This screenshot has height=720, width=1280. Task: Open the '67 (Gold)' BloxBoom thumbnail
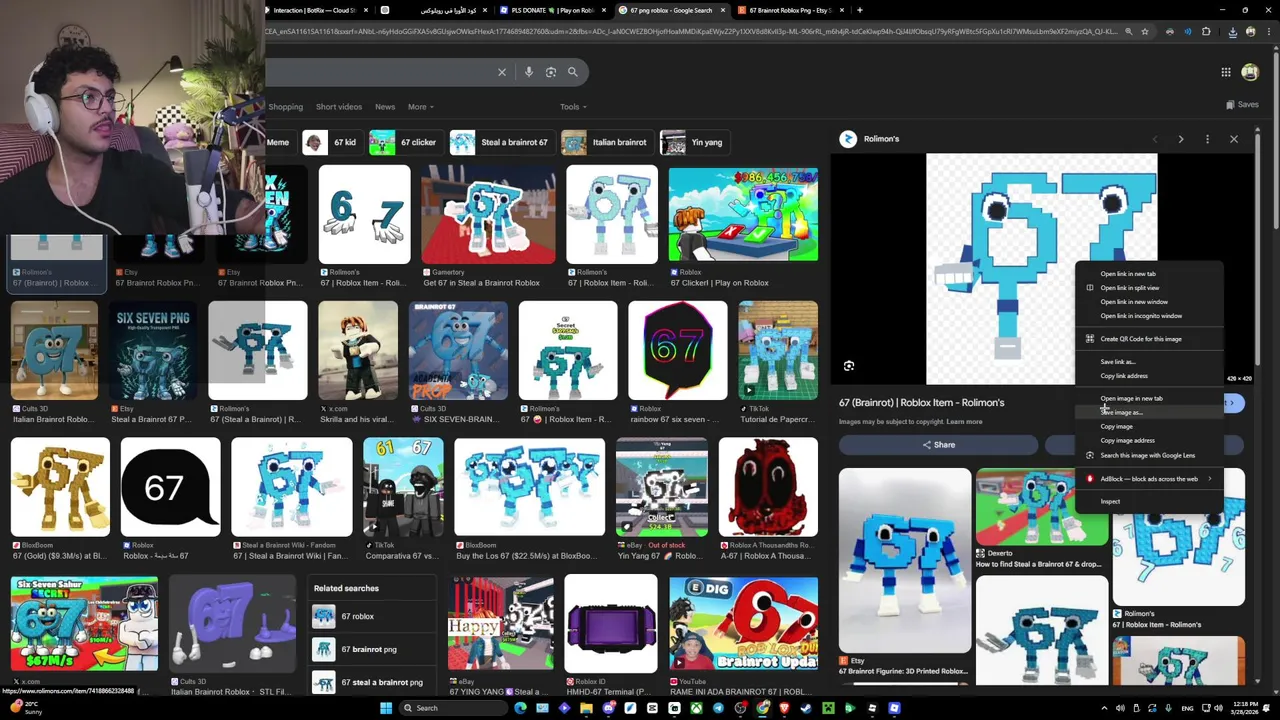pos(60,487)
